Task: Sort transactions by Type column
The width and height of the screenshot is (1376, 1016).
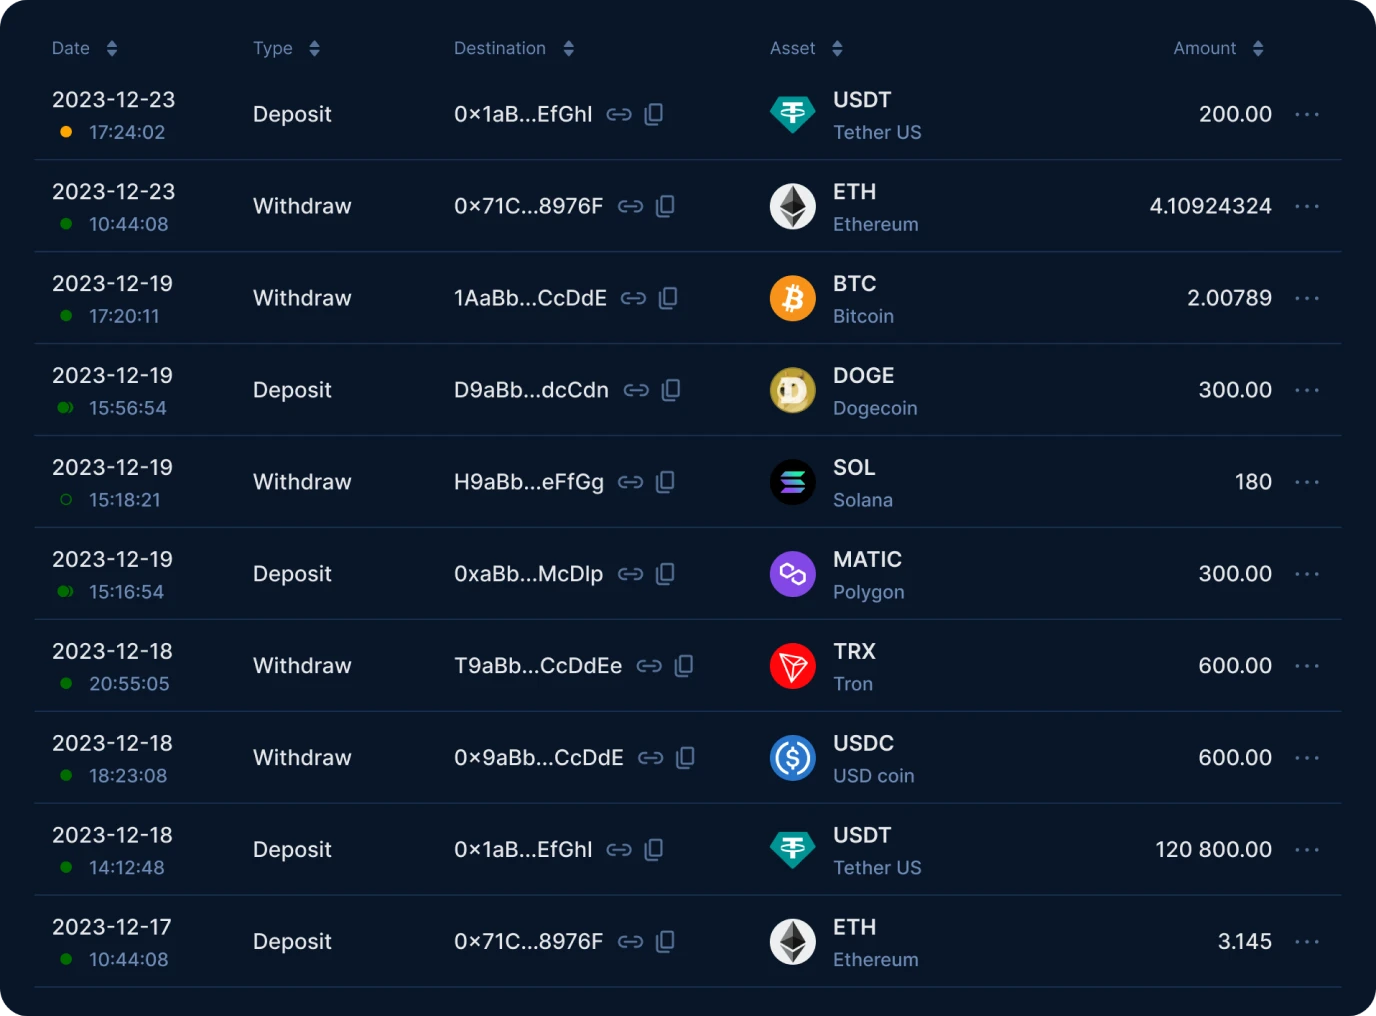Action: tap(314, 48)
